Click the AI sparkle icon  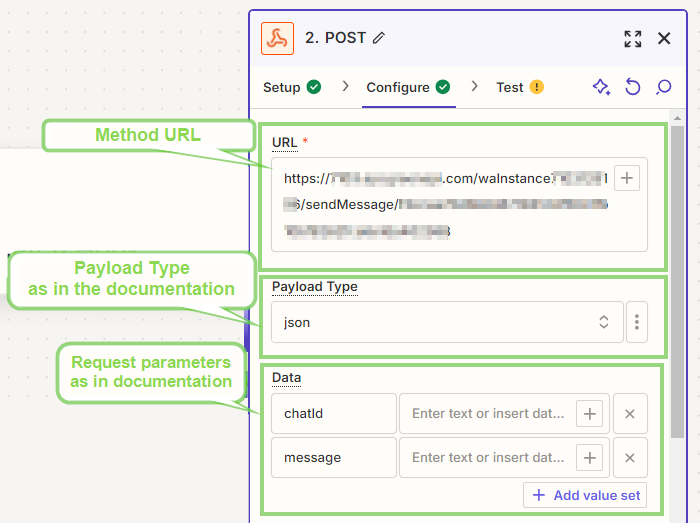tap(601, 87)
